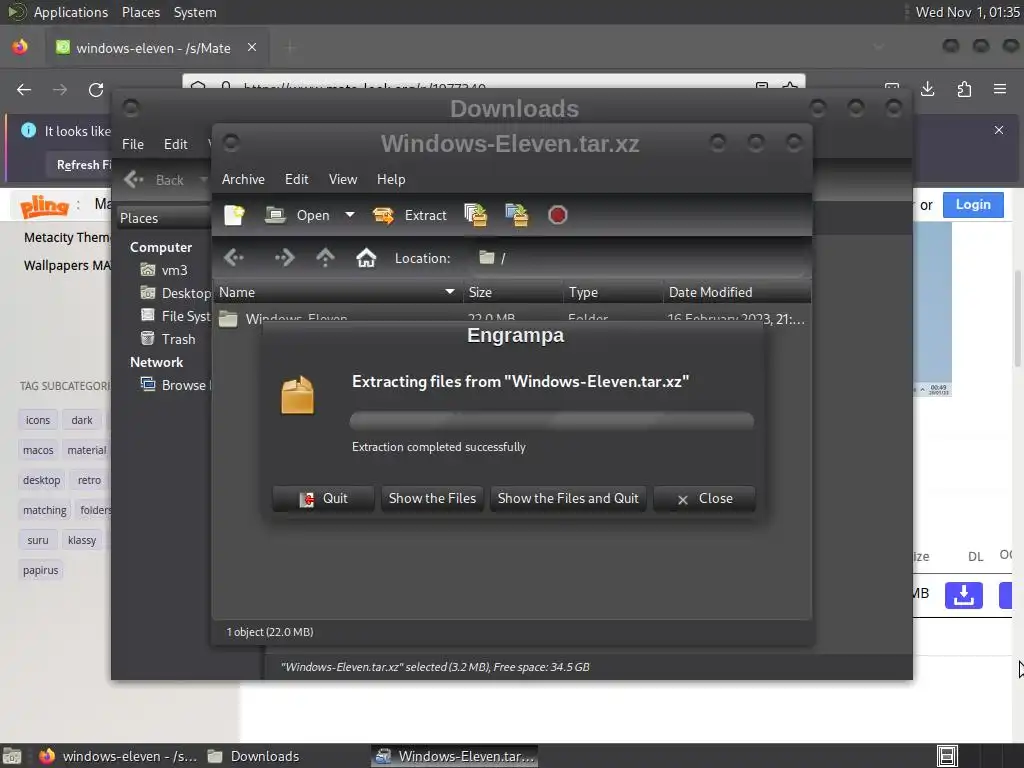Click the clock in top panel
This screenshot has width=1024, height=768.
pos(967,12)
